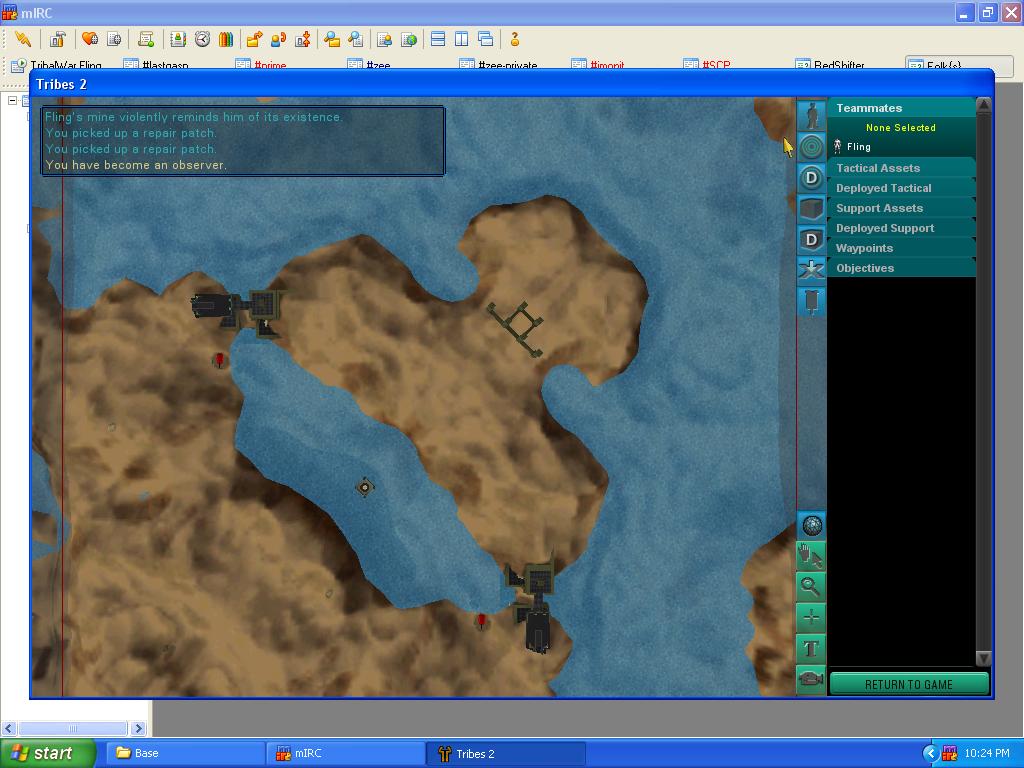1024x768 pixels.
Task: Expand the Deployed Support section
Action: pyautogui.click(x=901, y=228)
